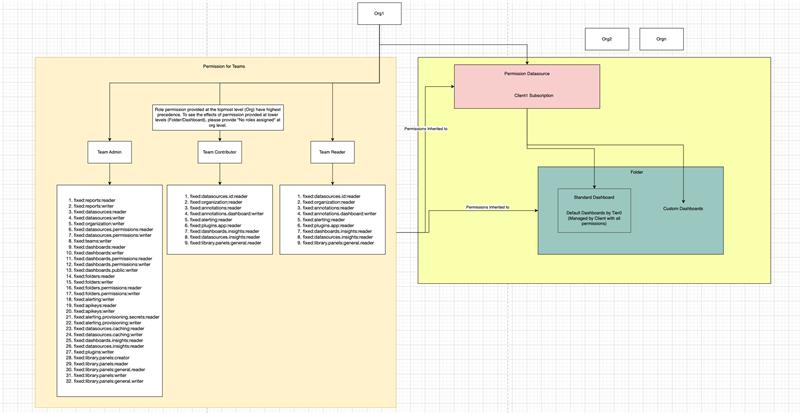The image size is (800, 414).
Task: Select the teal Folder container title
Action: click(x=636, y=171)
